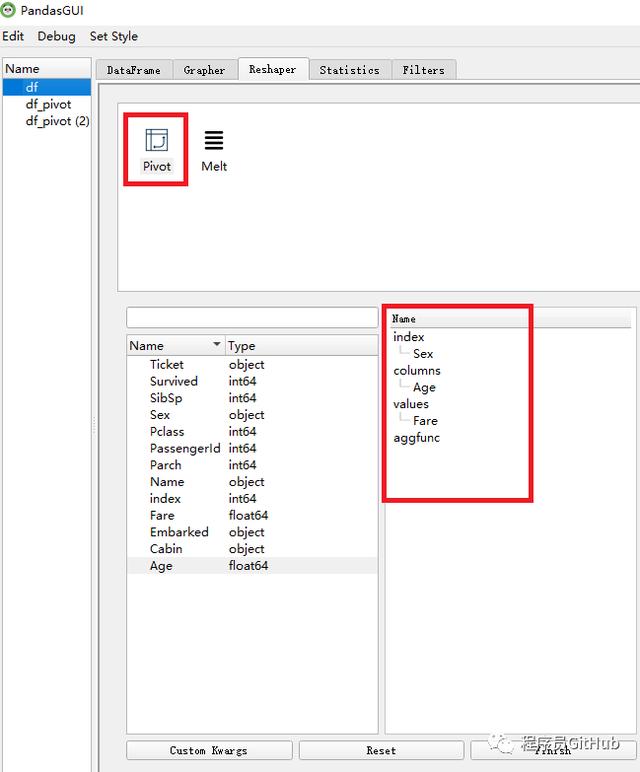Select the df_pivot (2) dataframe entry
640x772 pixels.
click(x=47, y=121)
